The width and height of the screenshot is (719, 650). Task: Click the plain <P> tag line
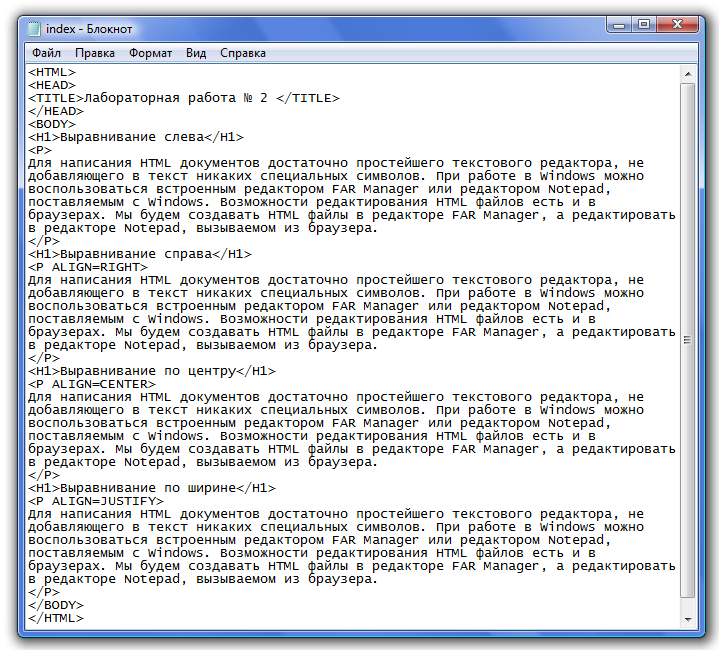pyautogui.click(x=40, y=150)
